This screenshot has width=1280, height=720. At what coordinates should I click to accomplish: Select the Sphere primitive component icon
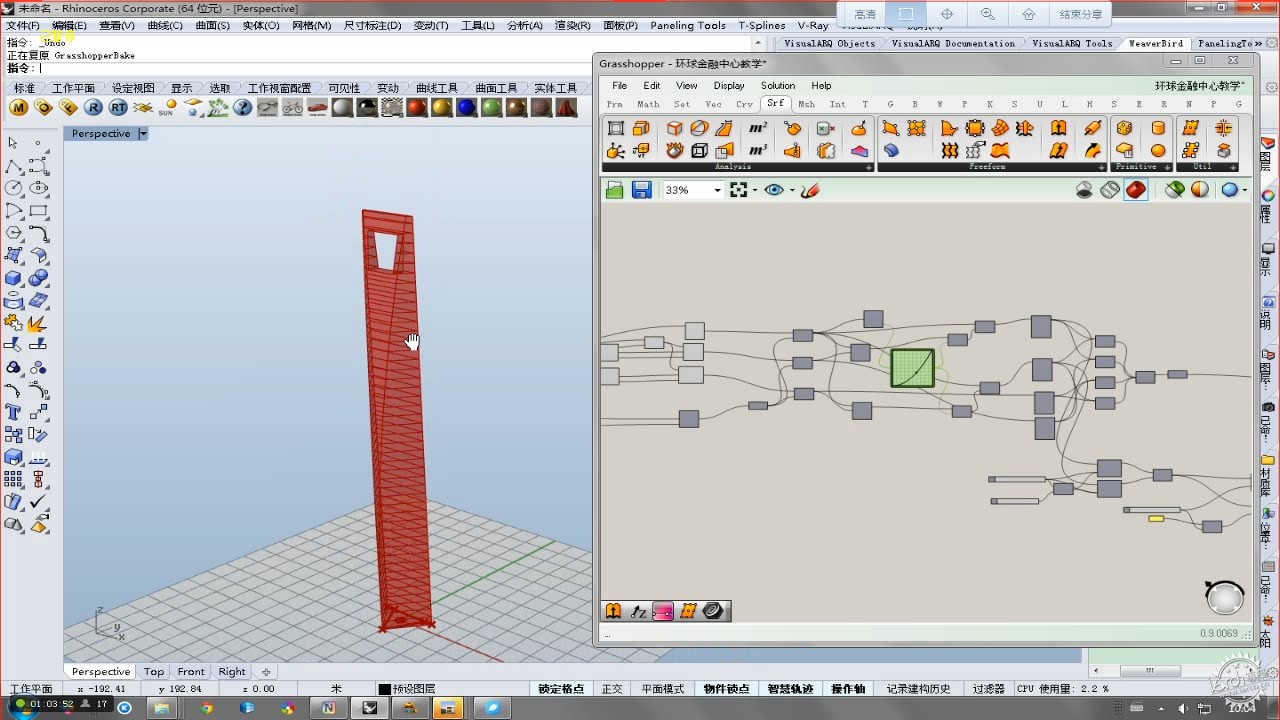pos(1158,150)
